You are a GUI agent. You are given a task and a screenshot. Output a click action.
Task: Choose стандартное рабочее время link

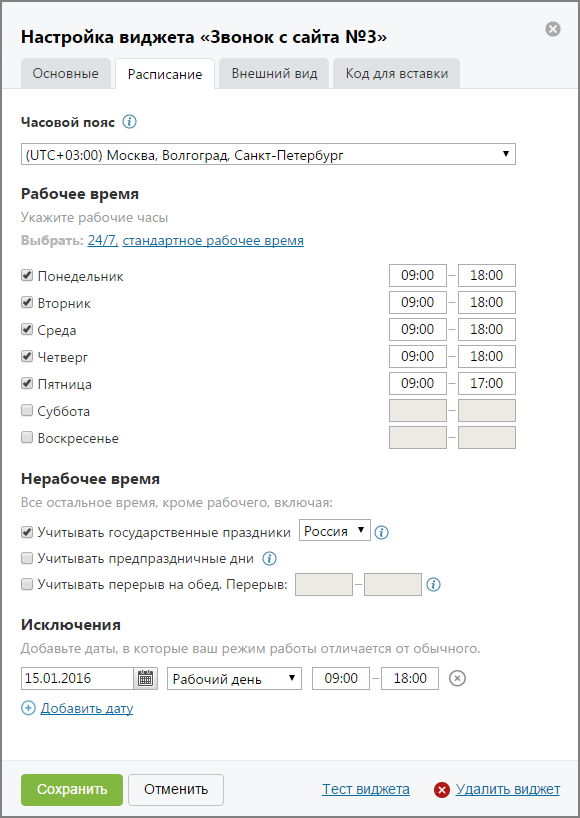click(x=213, y=240)
